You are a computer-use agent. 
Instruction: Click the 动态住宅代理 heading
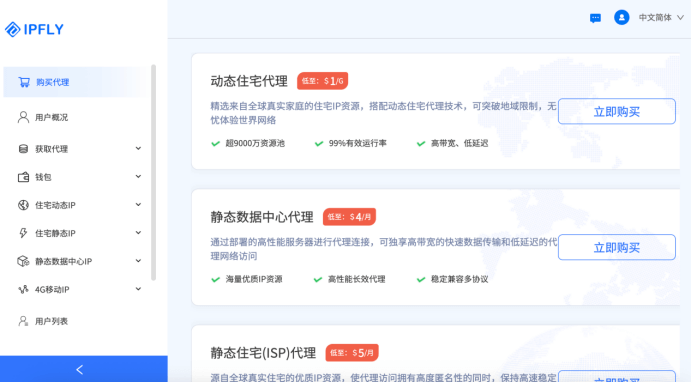[249, 81]
